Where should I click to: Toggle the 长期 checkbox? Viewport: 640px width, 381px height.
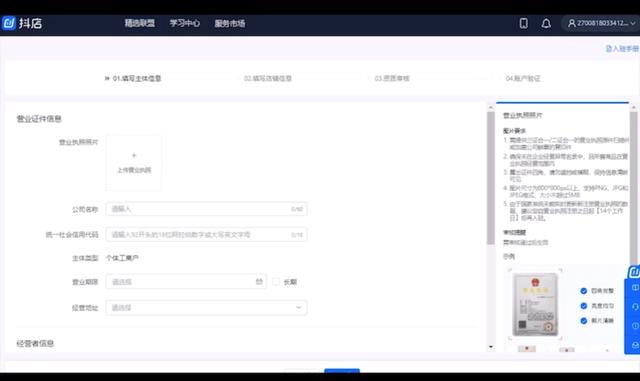[x=276, y=281]
